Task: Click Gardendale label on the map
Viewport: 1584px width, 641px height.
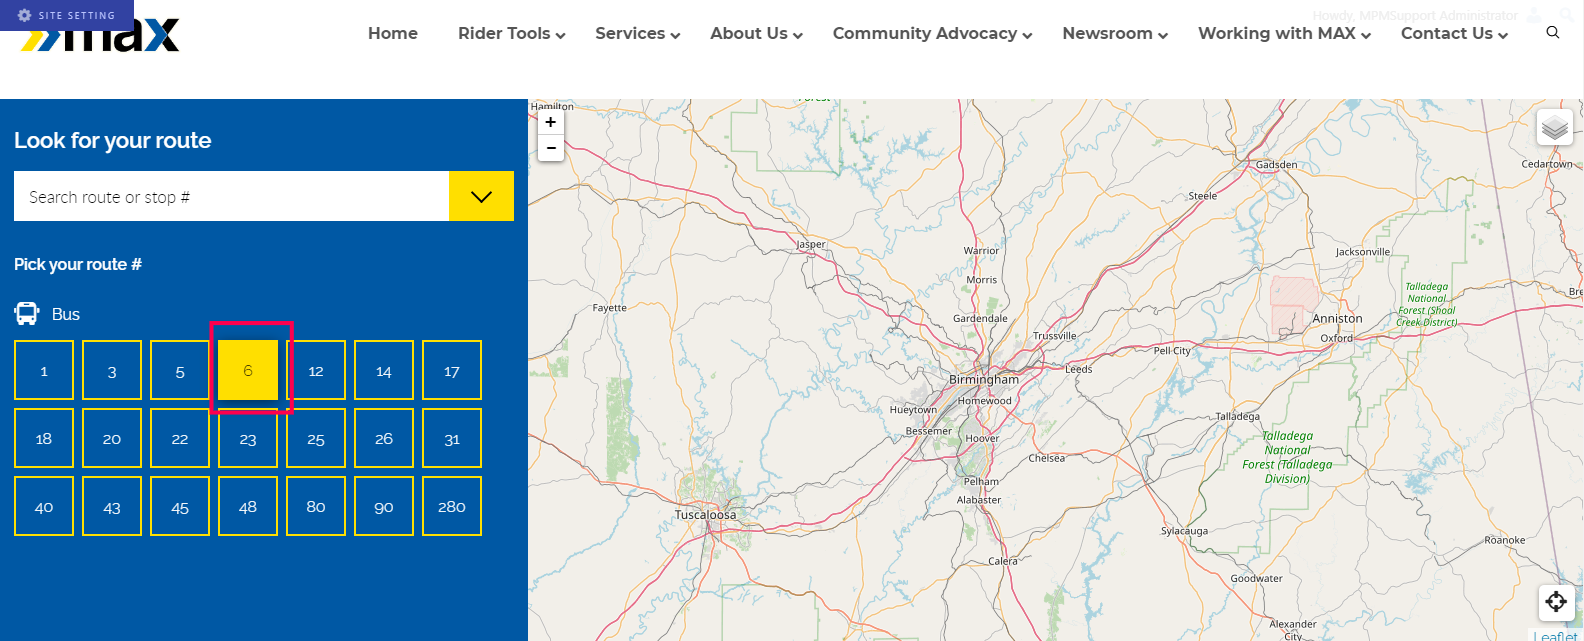Action: 980,319
